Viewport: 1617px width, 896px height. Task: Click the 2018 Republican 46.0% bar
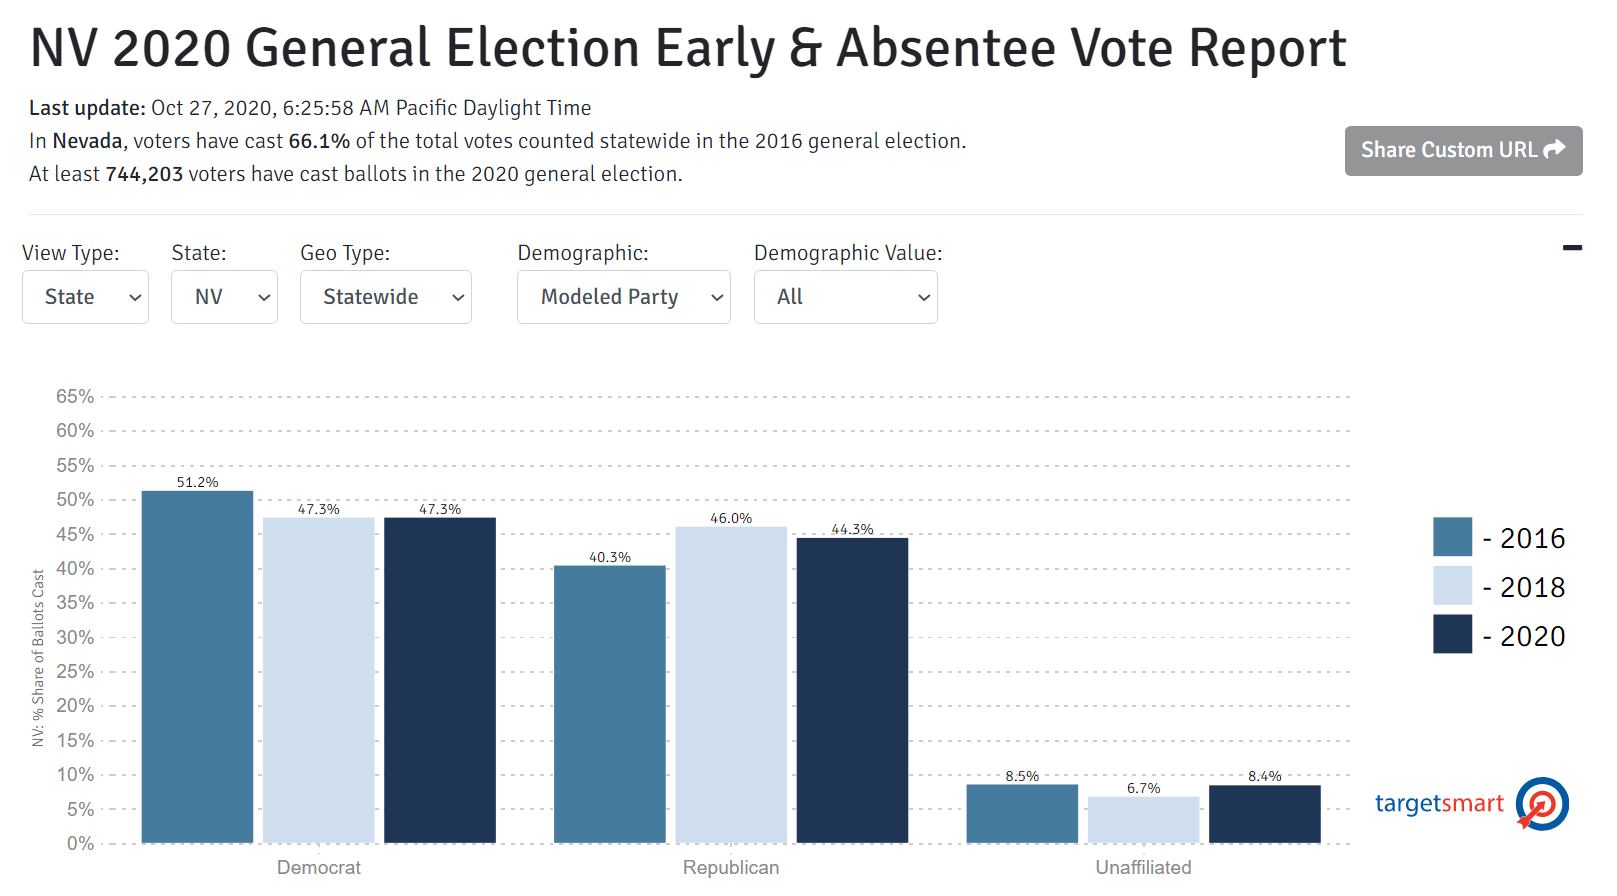click(x=731, y=685)
